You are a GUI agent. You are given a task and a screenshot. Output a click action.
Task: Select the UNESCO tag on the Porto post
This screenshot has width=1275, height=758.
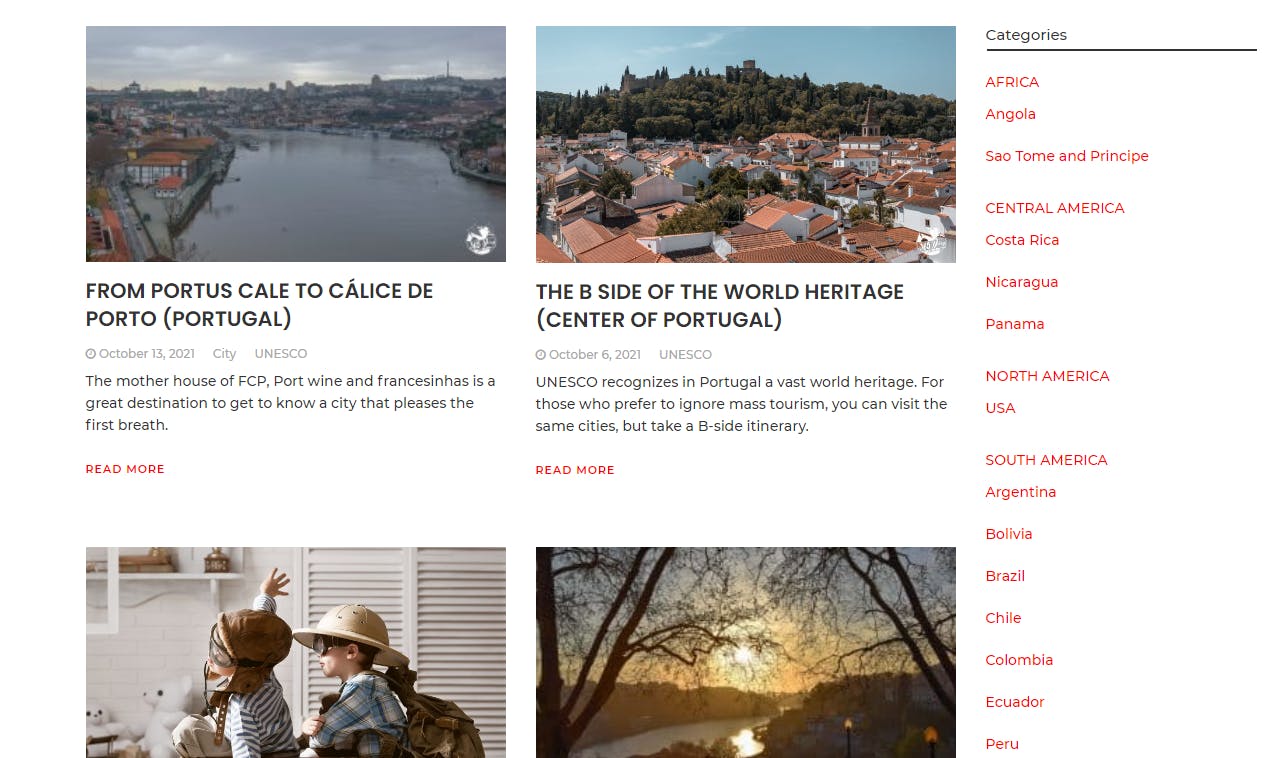point(281,354)
